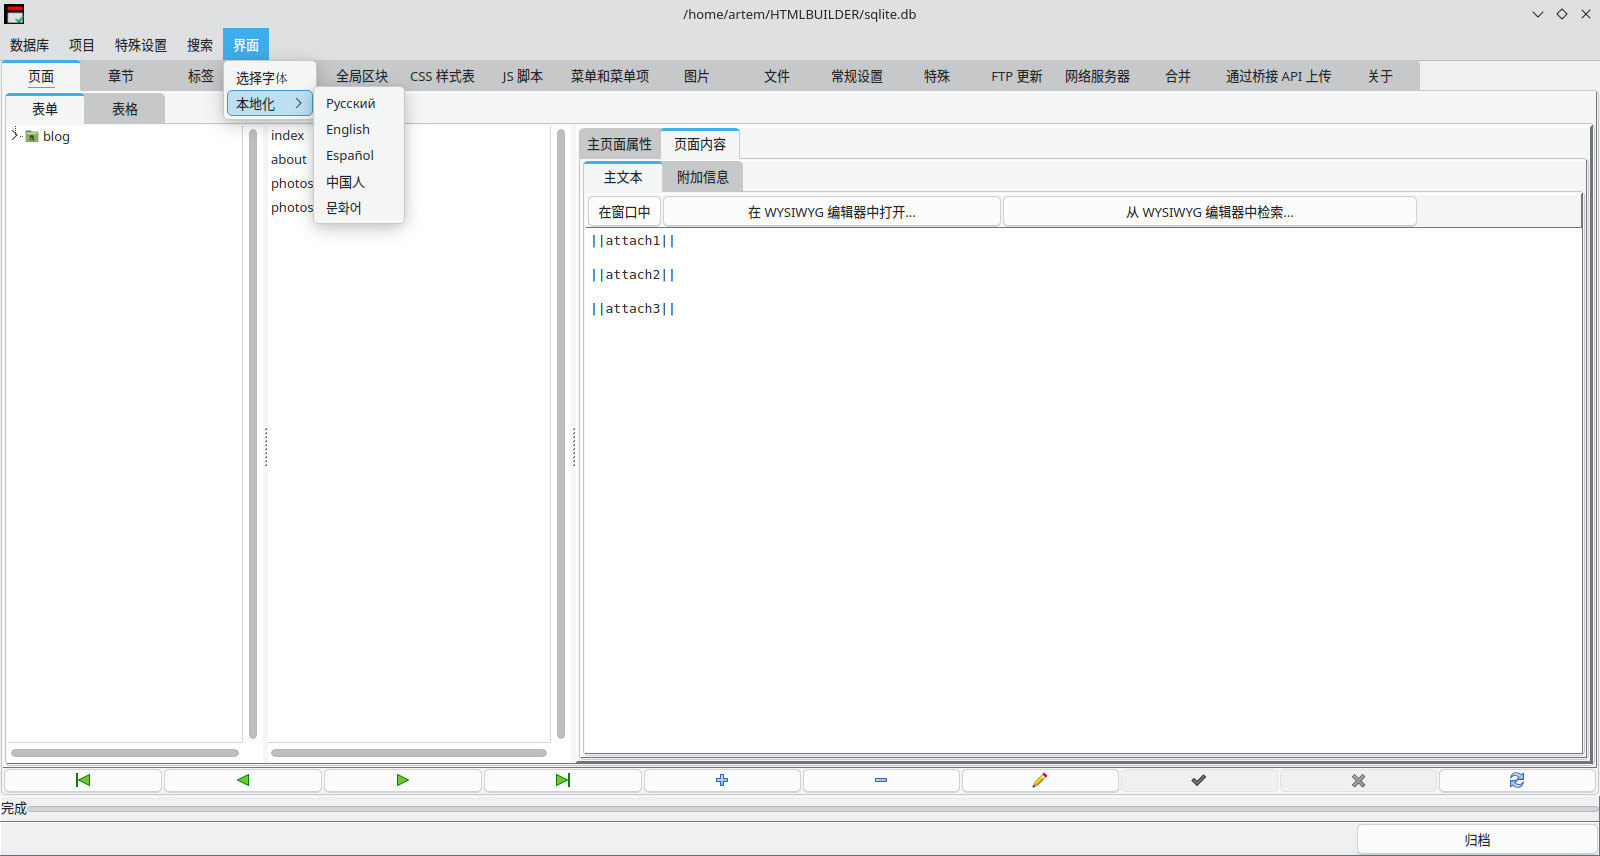This screenshot has height=856, width=1600.
Task: Switch to the CSS 样式表 tab
Action: [442, 76]
